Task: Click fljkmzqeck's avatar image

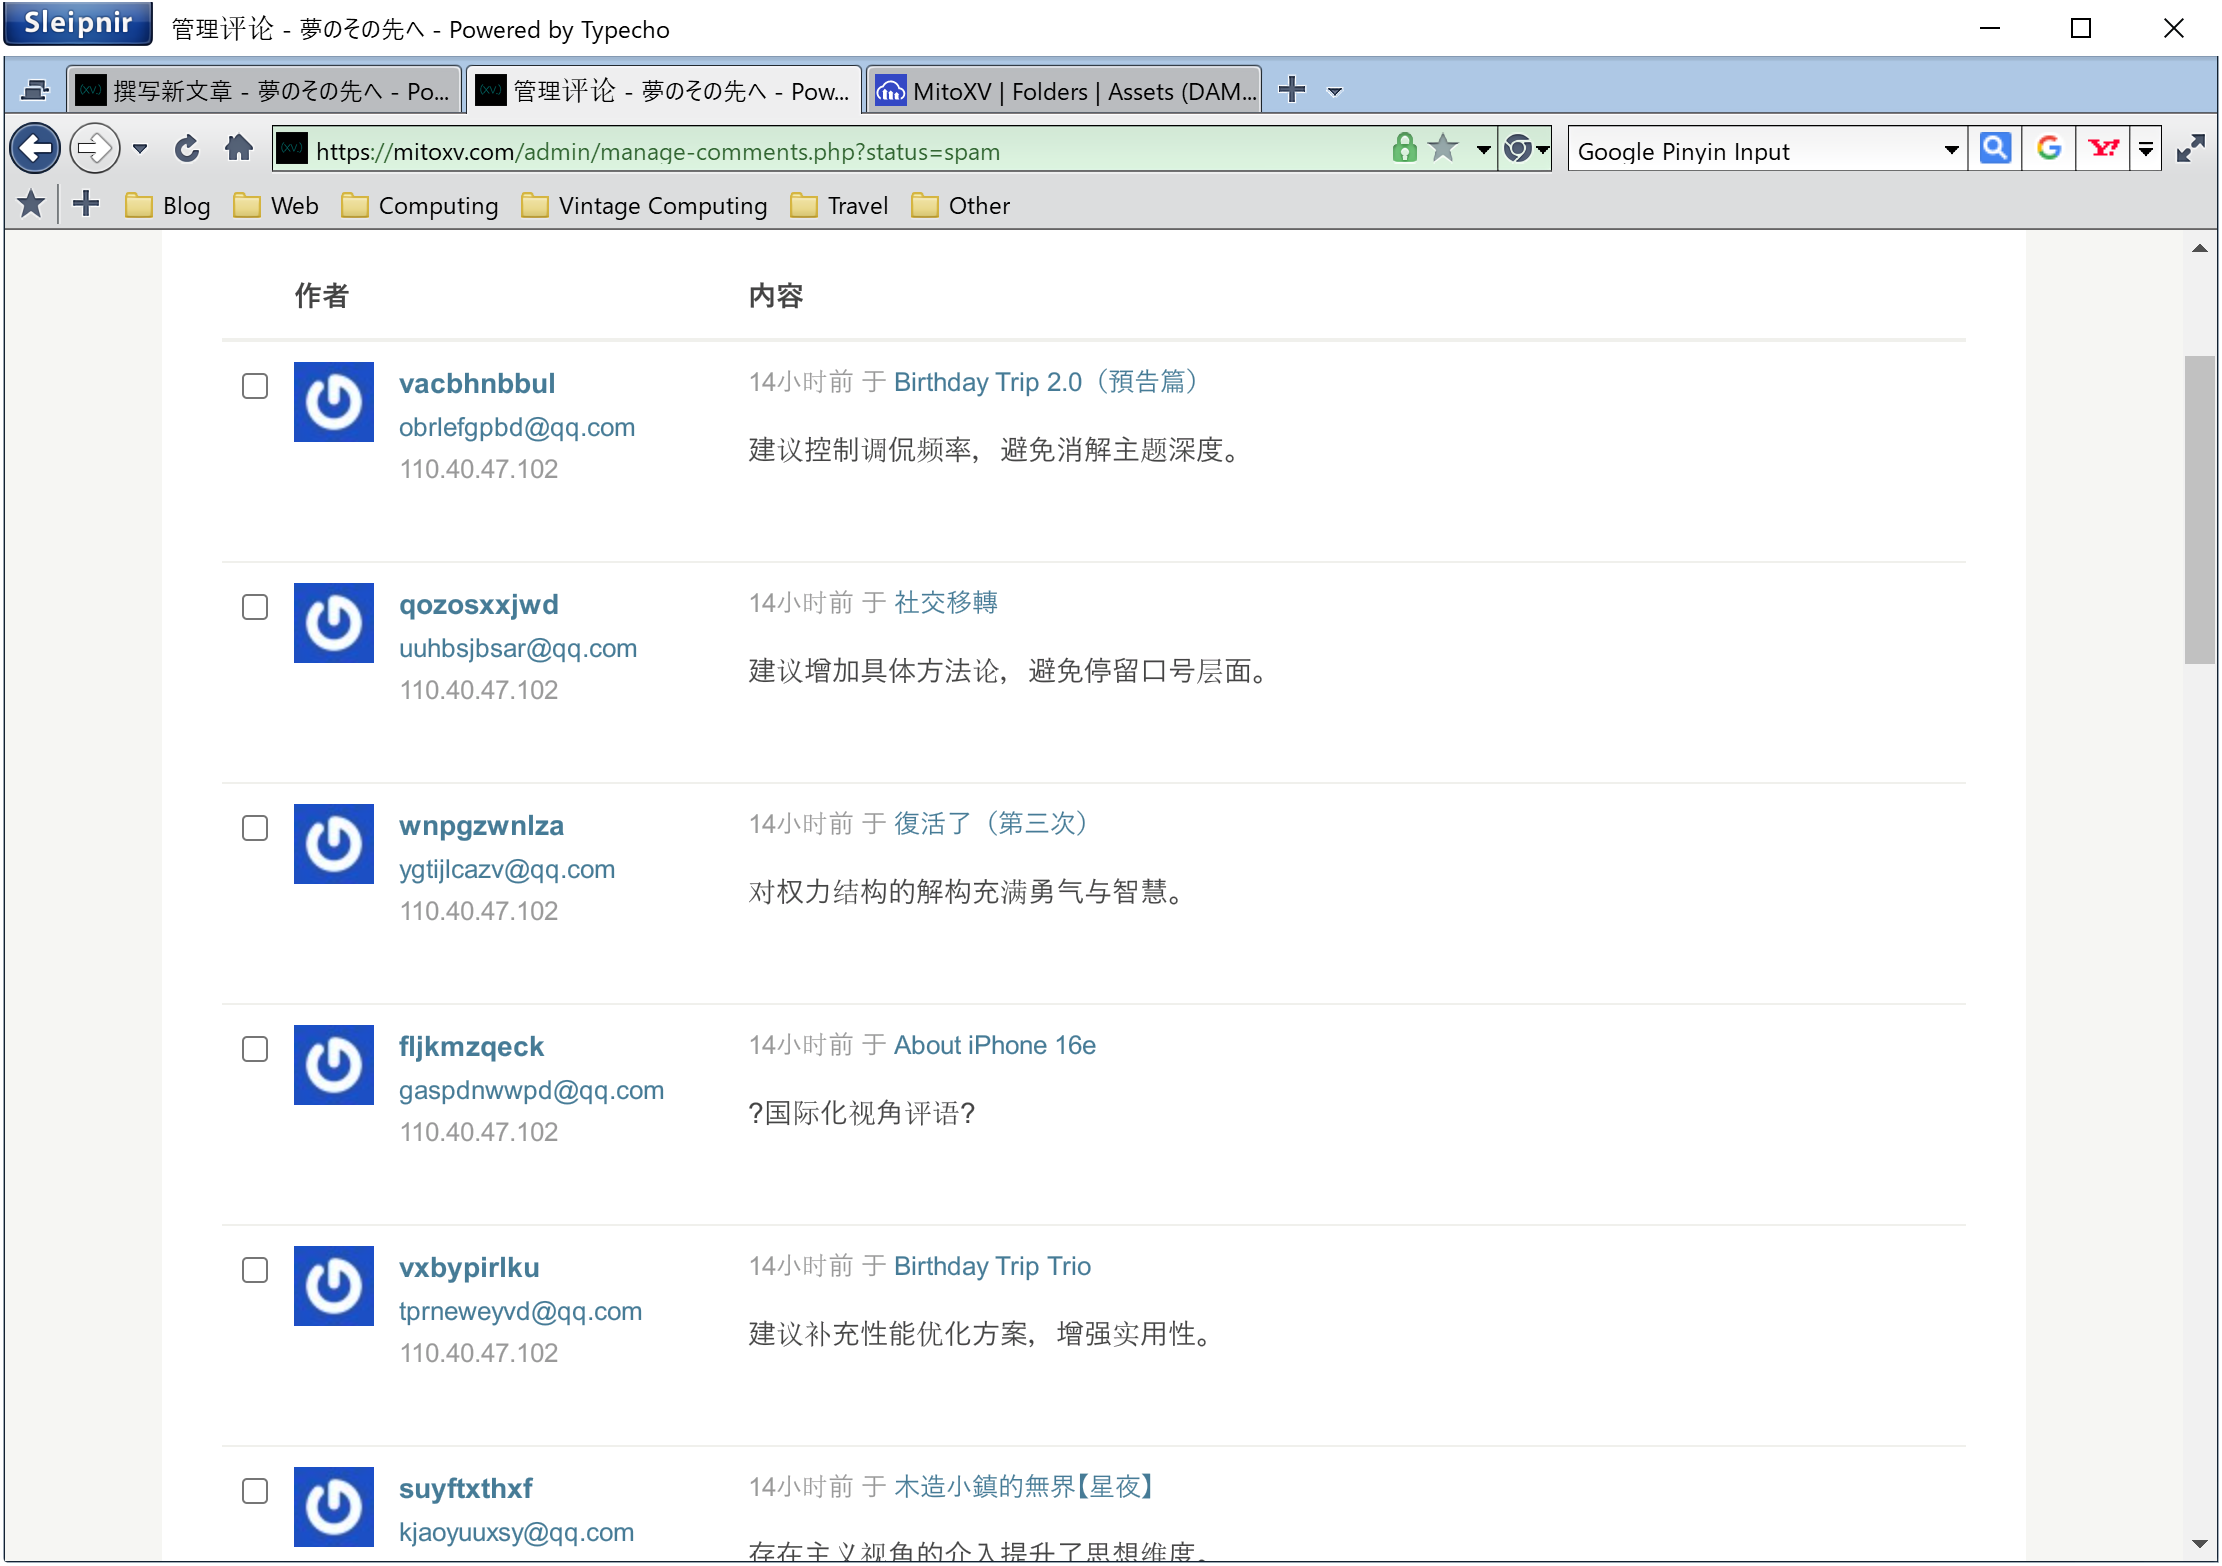Action: pos(333,1065)
